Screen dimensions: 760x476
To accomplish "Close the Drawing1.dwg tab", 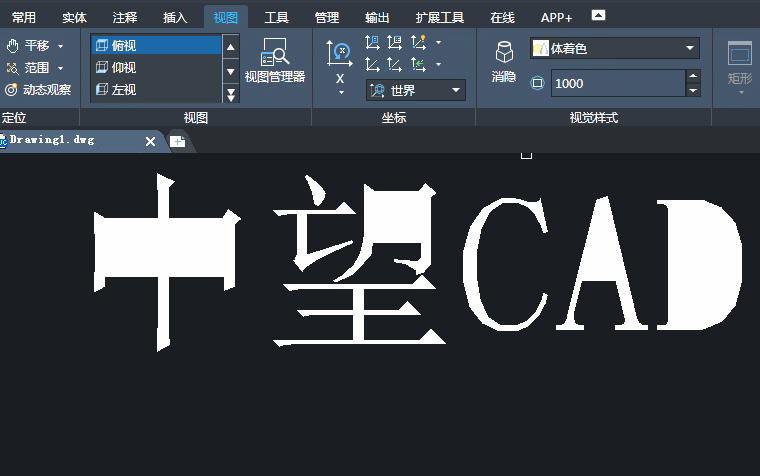I will click(150, 141).
